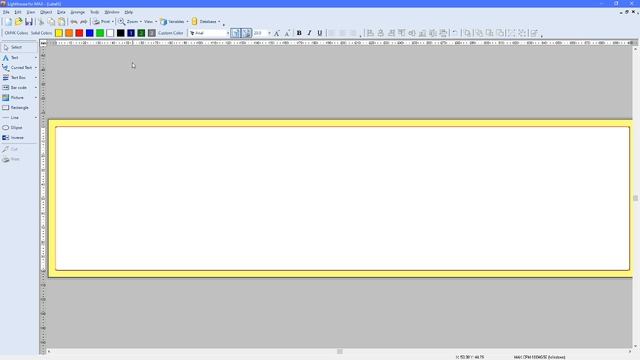
Task: Open the Tools menu
Action: pos(94,12)
